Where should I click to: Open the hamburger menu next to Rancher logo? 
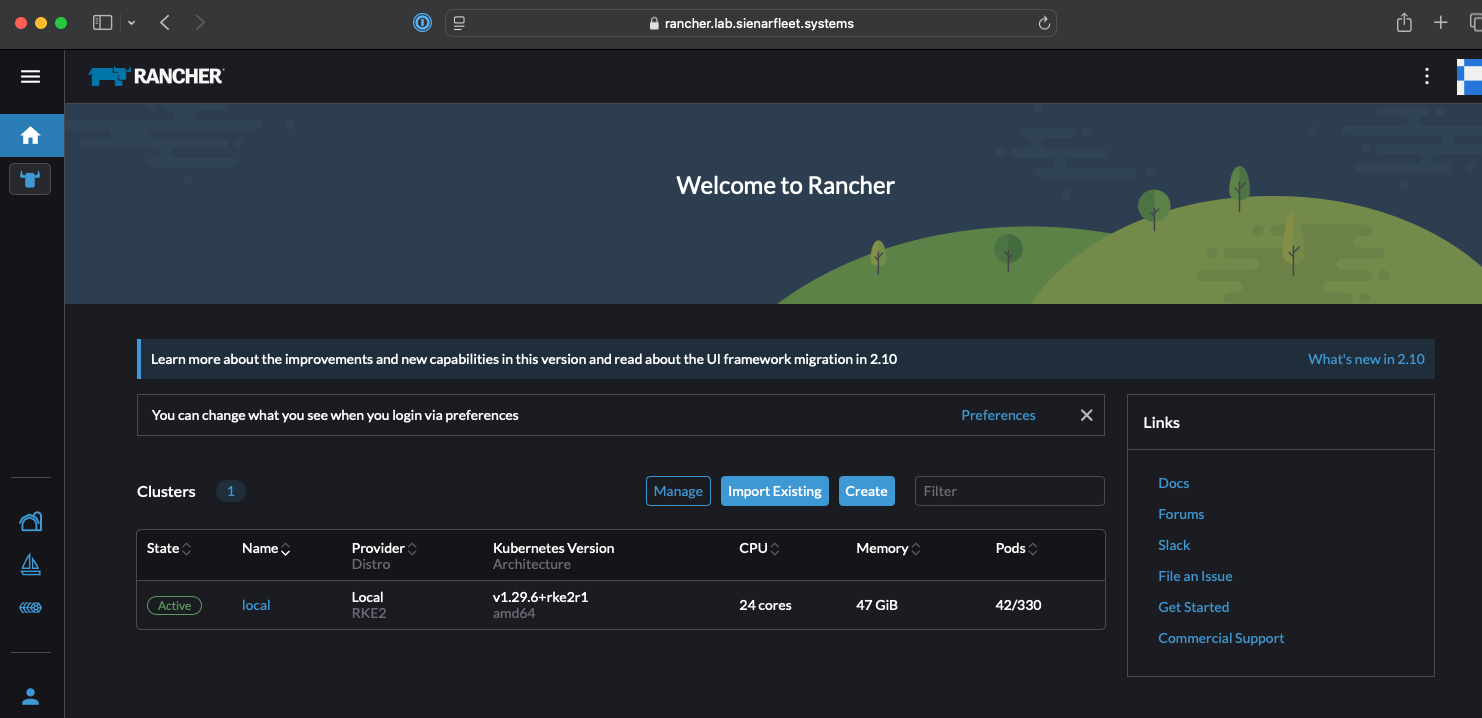coord(30,76)
